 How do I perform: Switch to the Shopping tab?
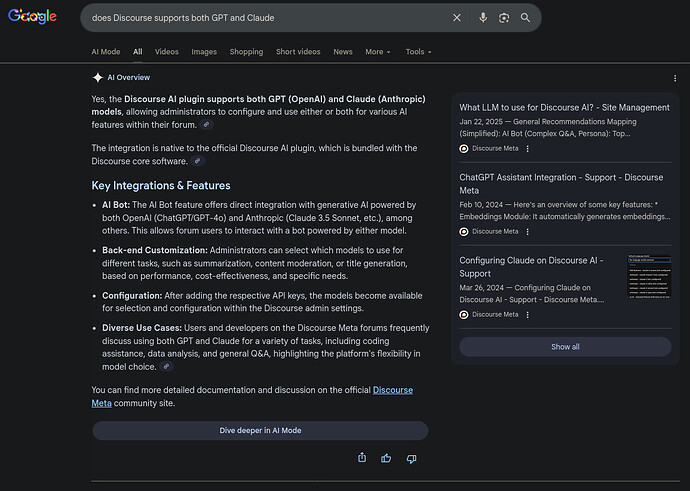(x=246, y=51)
